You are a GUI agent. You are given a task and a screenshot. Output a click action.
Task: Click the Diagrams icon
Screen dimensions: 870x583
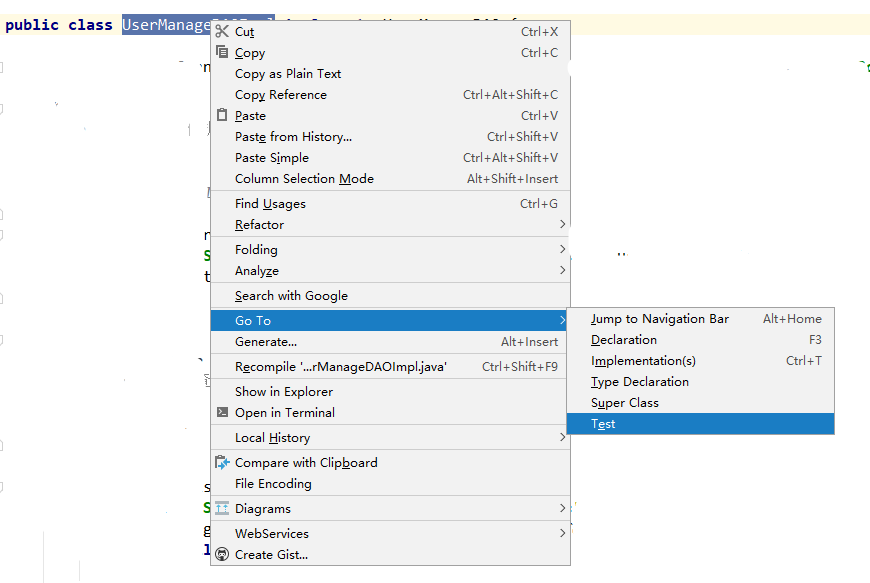pyautogui.click(x=222, y=508)
